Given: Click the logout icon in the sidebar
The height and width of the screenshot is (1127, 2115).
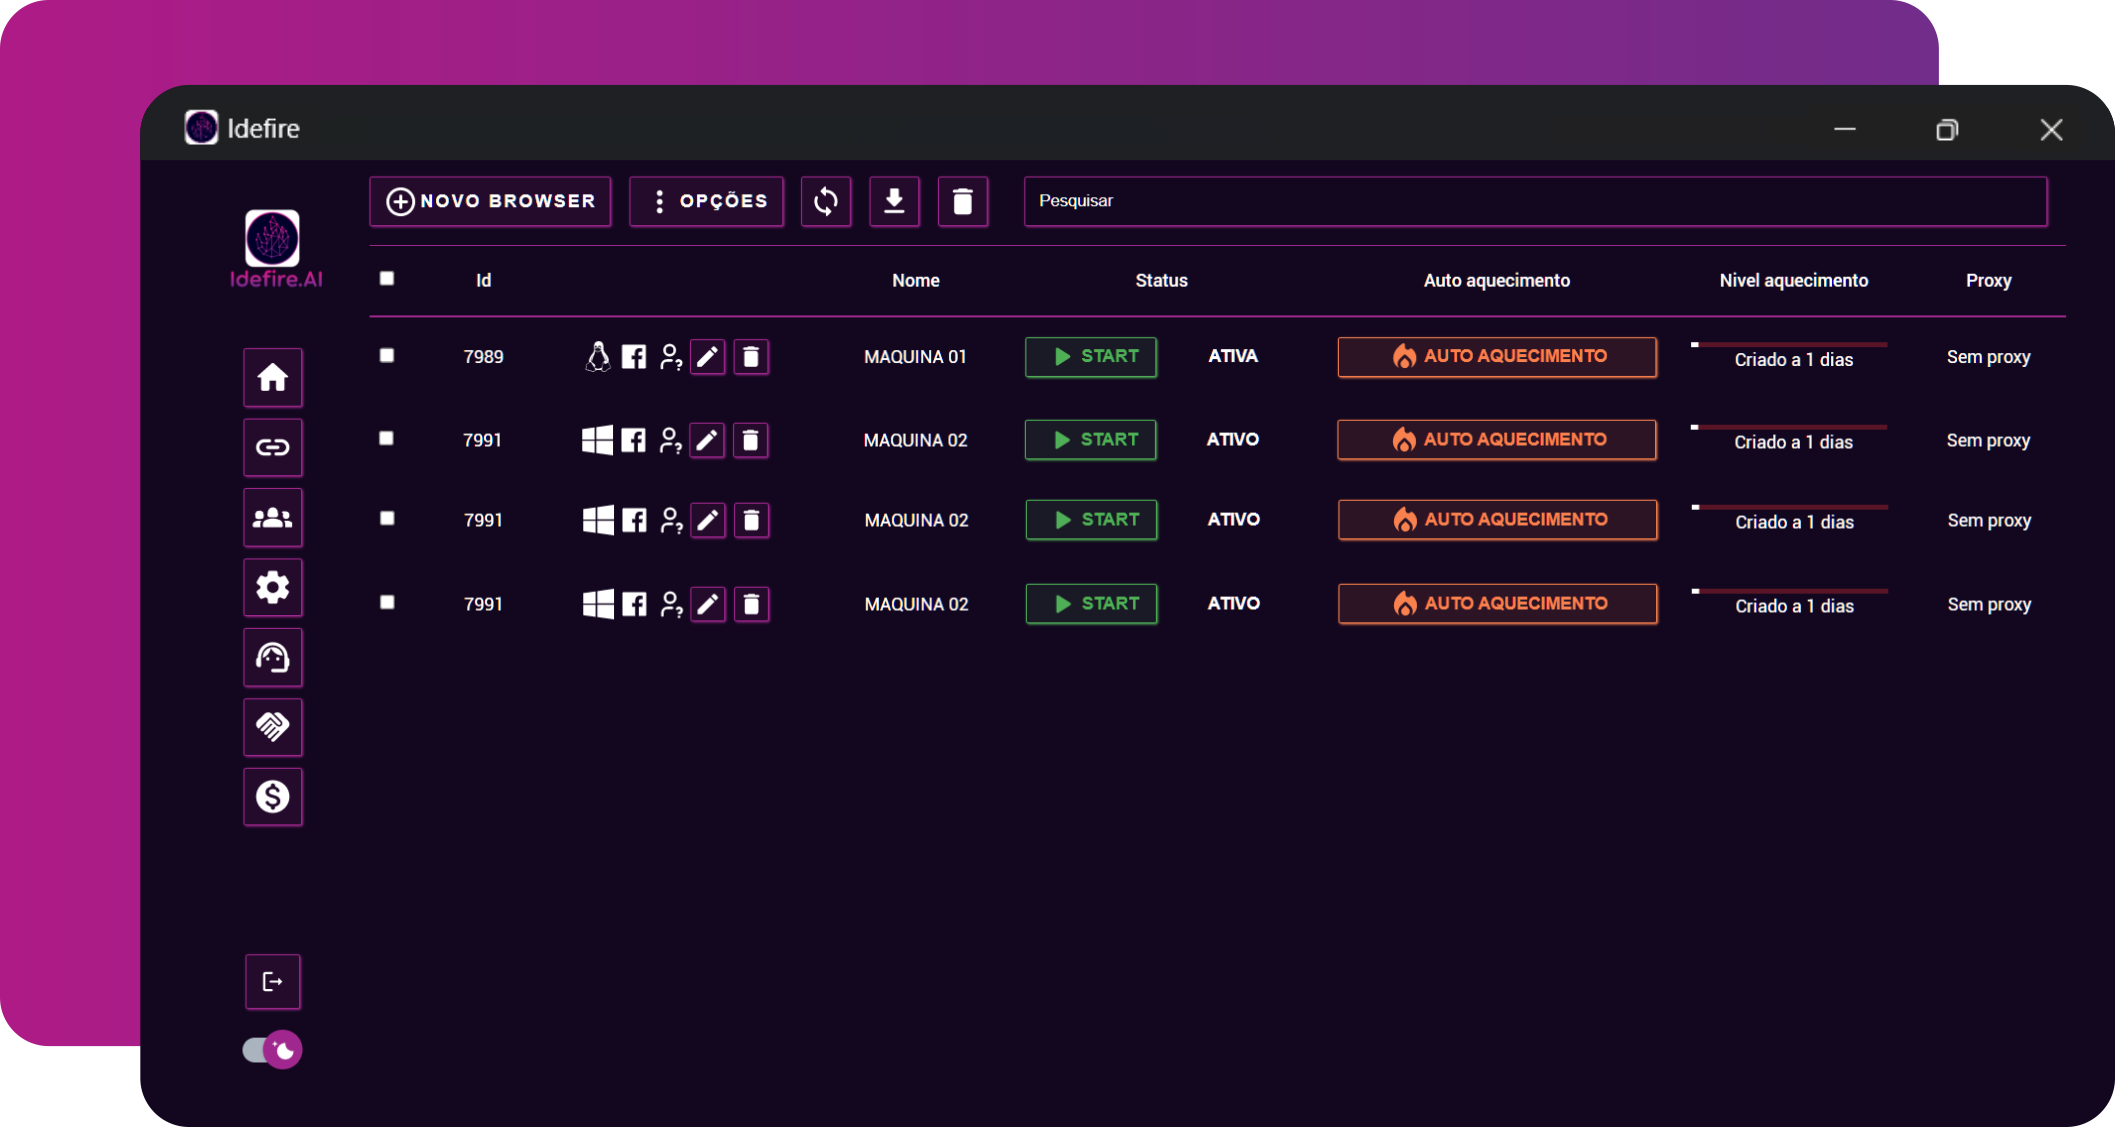Looking at the screenshot, I should (273, 981).
